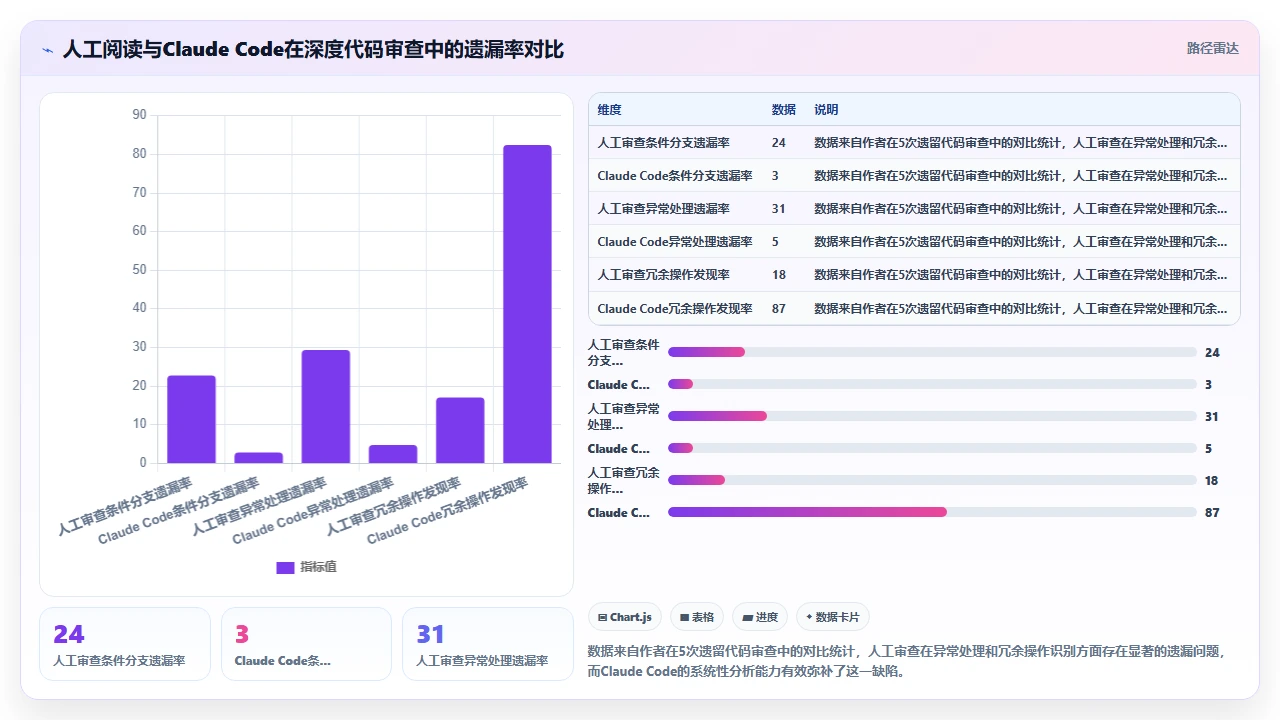Click the 说明 table column header
1280x720 pixels.
[x=826, y=110]
